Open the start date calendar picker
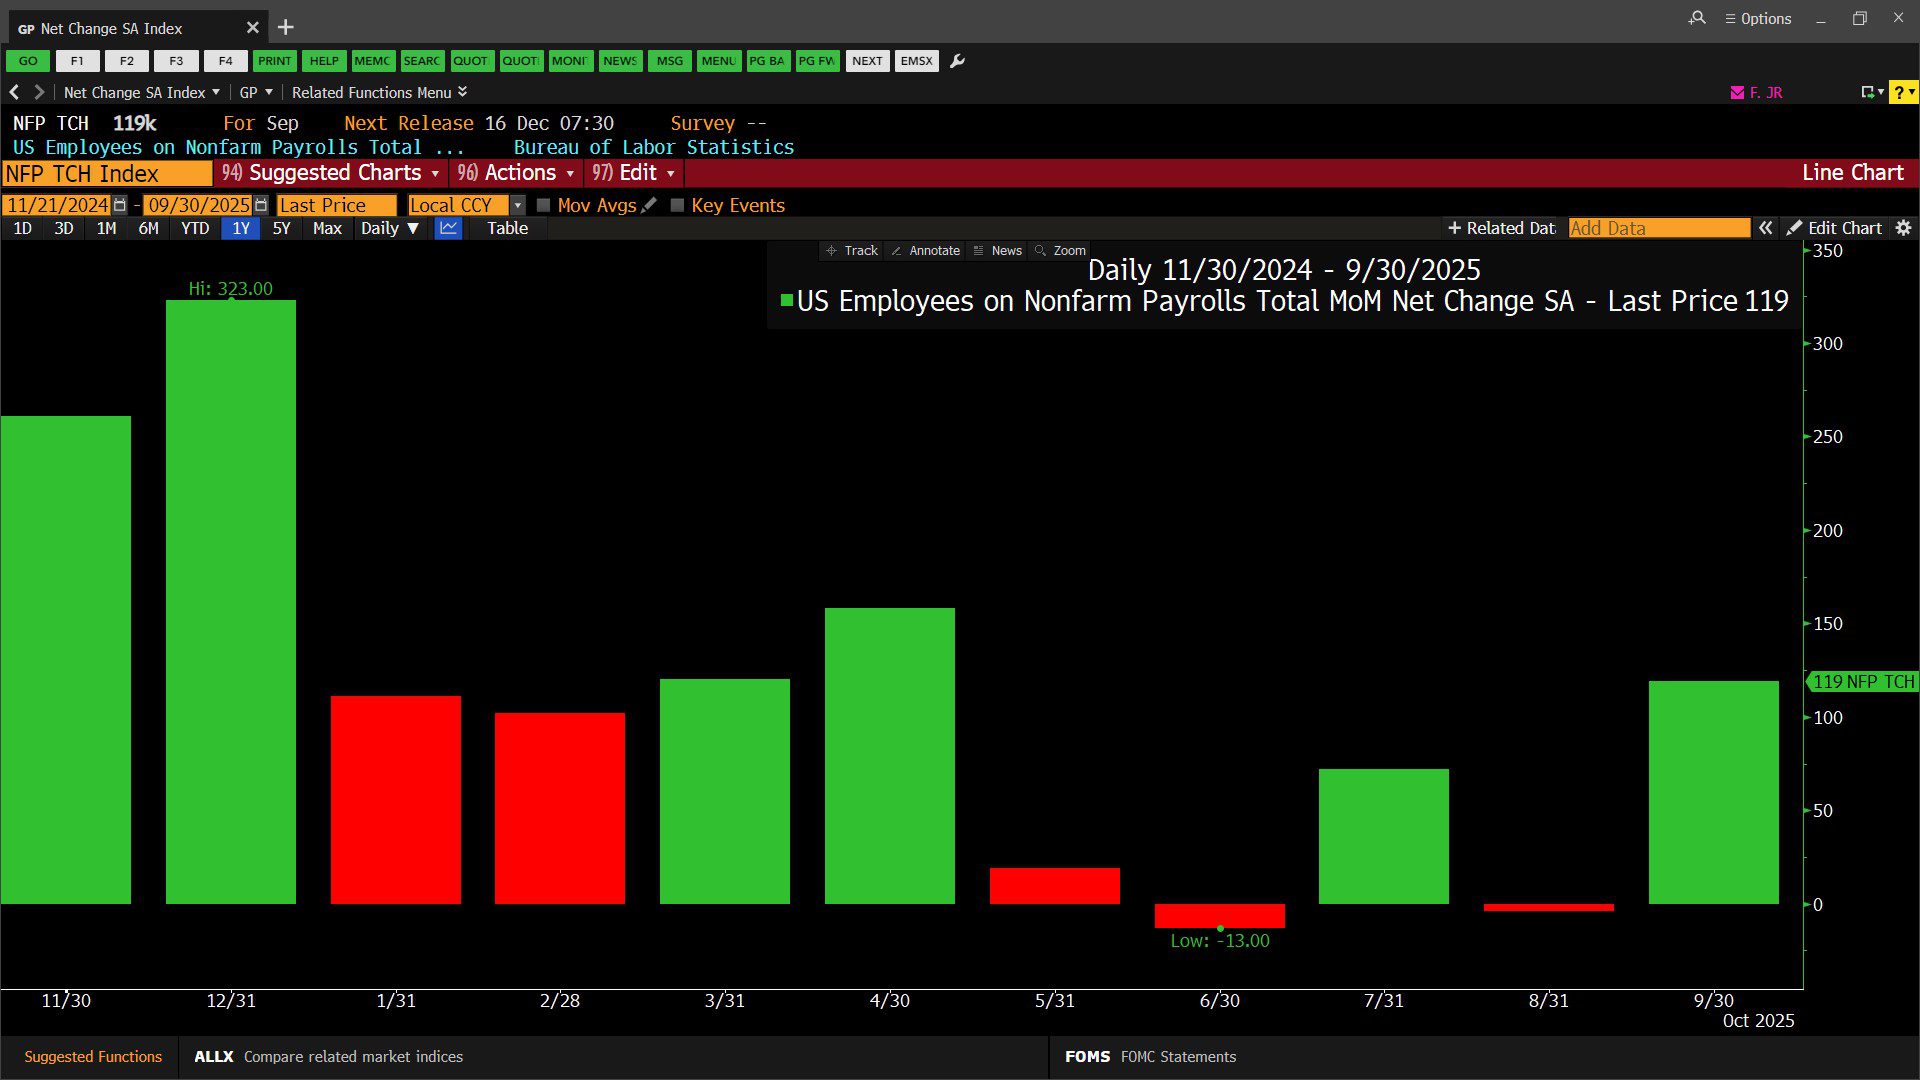The width and height of the screenshot is (1920, 1080). 120,205
